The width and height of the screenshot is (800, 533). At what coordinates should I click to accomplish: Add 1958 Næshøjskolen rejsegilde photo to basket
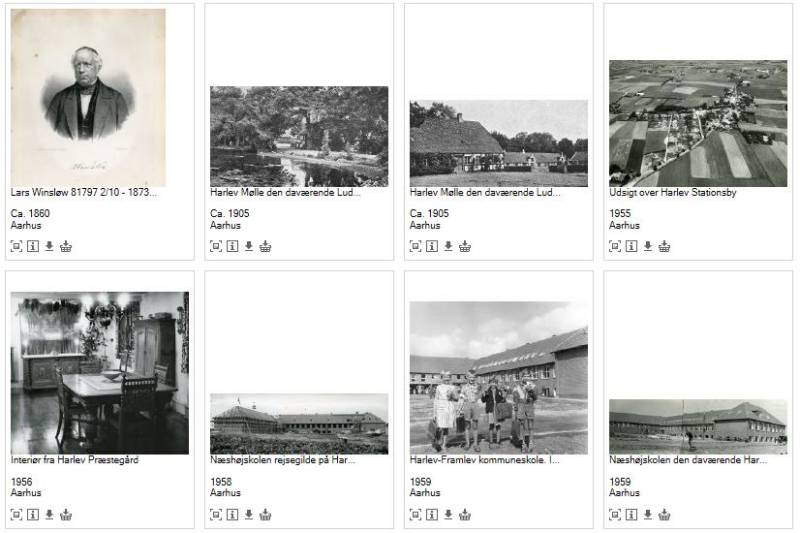click(x=265, y=515)
